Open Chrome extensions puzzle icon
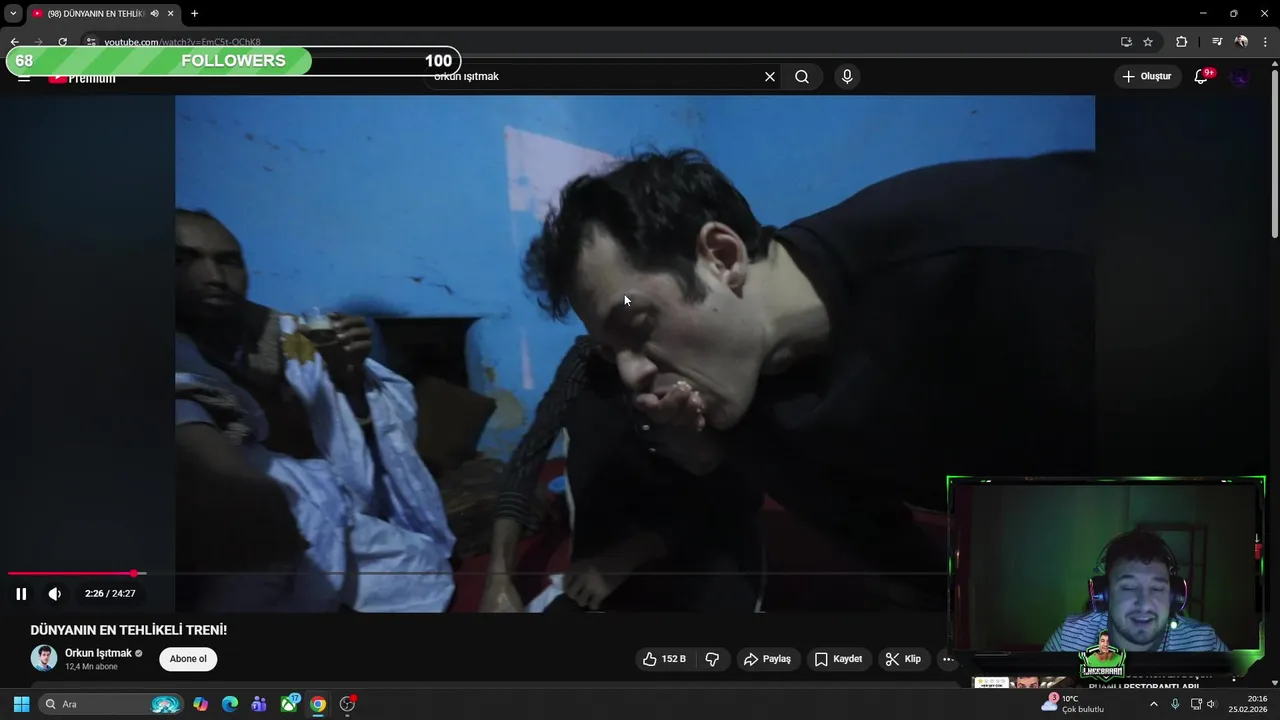Screen dimensions: 1280x720 [x=1181, y=42]
